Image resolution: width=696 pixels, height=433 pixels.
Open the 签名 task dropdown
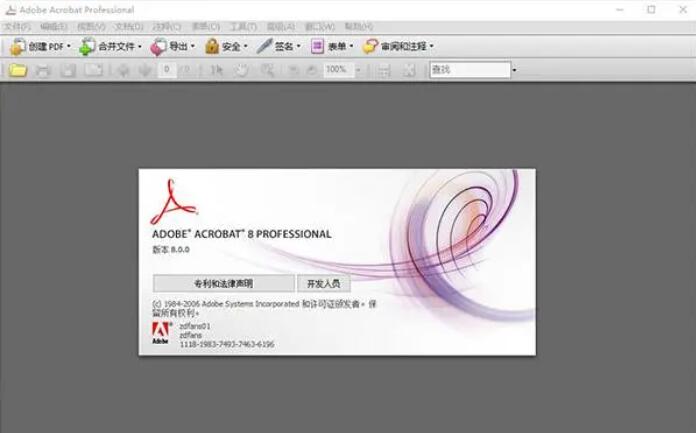click(x=279, y=46)
